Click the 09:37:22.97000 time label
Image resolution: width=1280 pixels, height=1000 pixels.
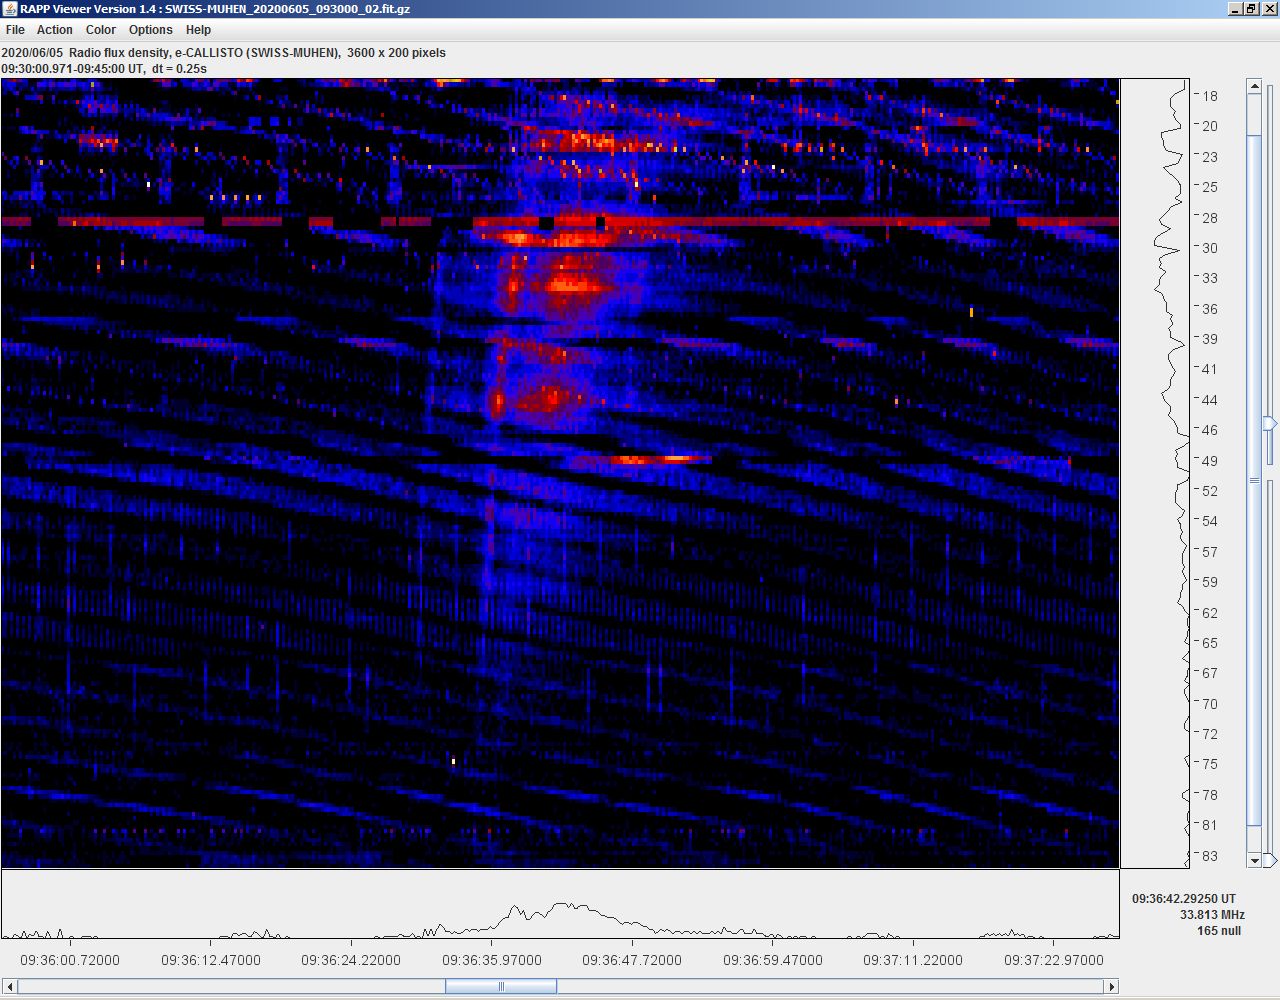[1054, 960]
